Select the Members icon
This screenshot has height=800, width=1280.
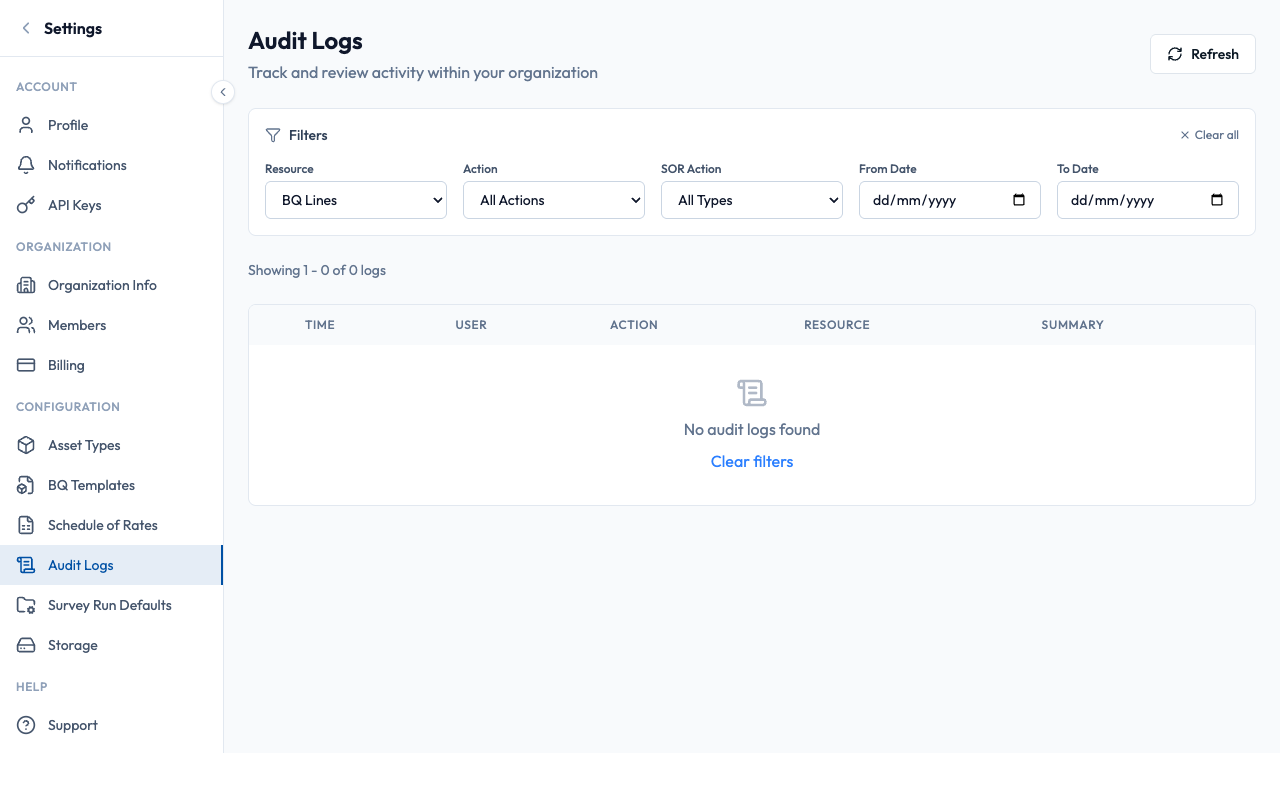tap(26, 324)
